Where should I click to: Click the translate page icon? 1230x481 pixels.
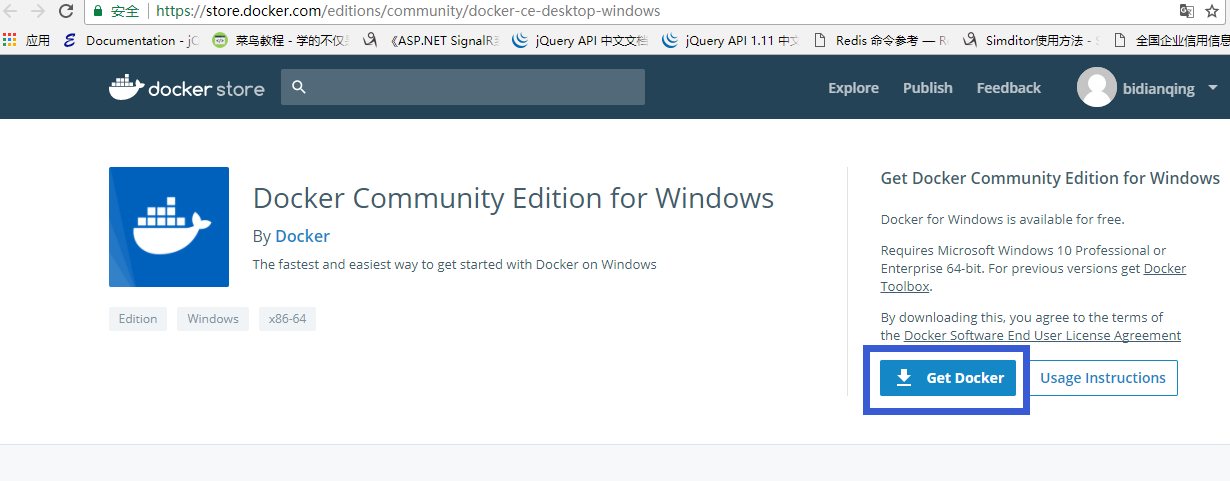pyautogui.click(x=1187, y=12)
